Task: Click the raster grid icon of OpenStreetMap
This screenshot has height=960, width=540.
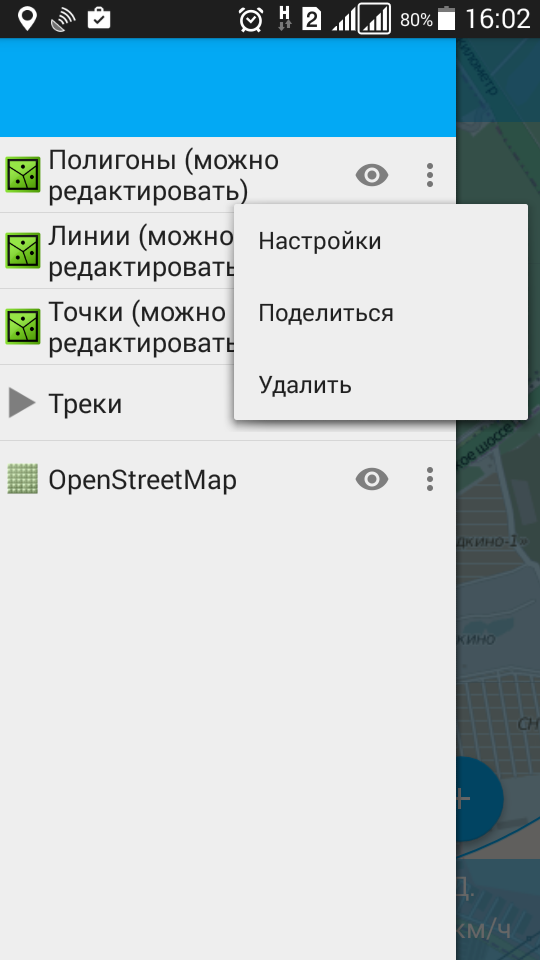Action: click(x=23, y=479)
